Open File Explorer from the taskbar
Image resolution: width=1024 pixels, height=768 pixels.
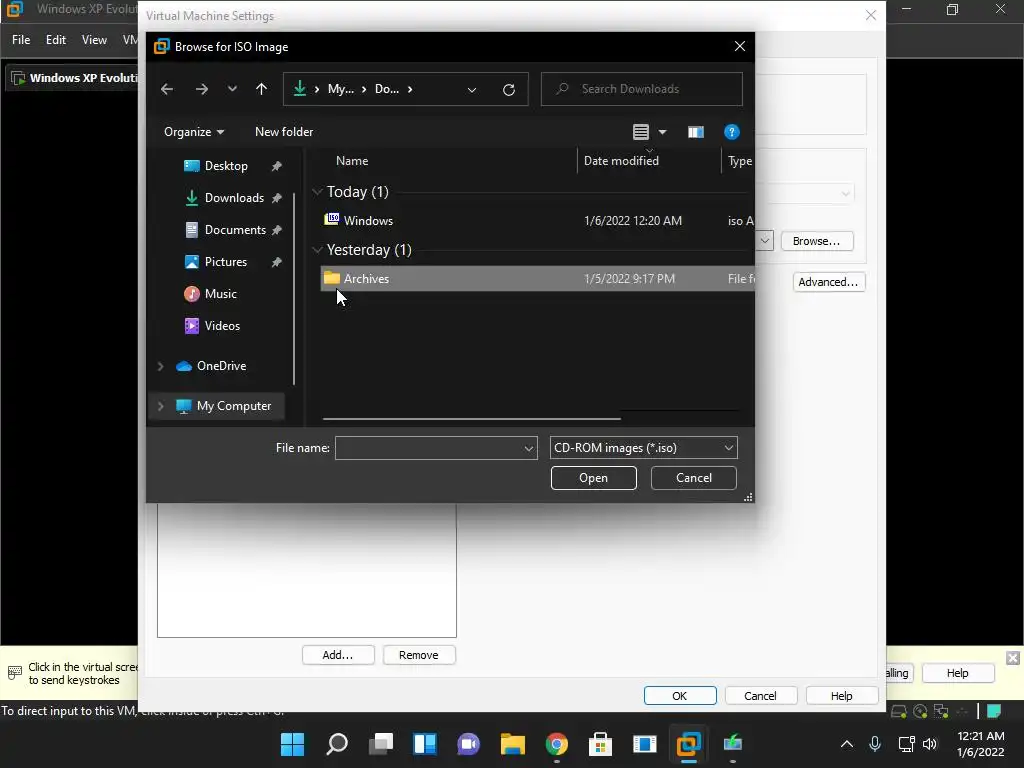coord(513,744)
